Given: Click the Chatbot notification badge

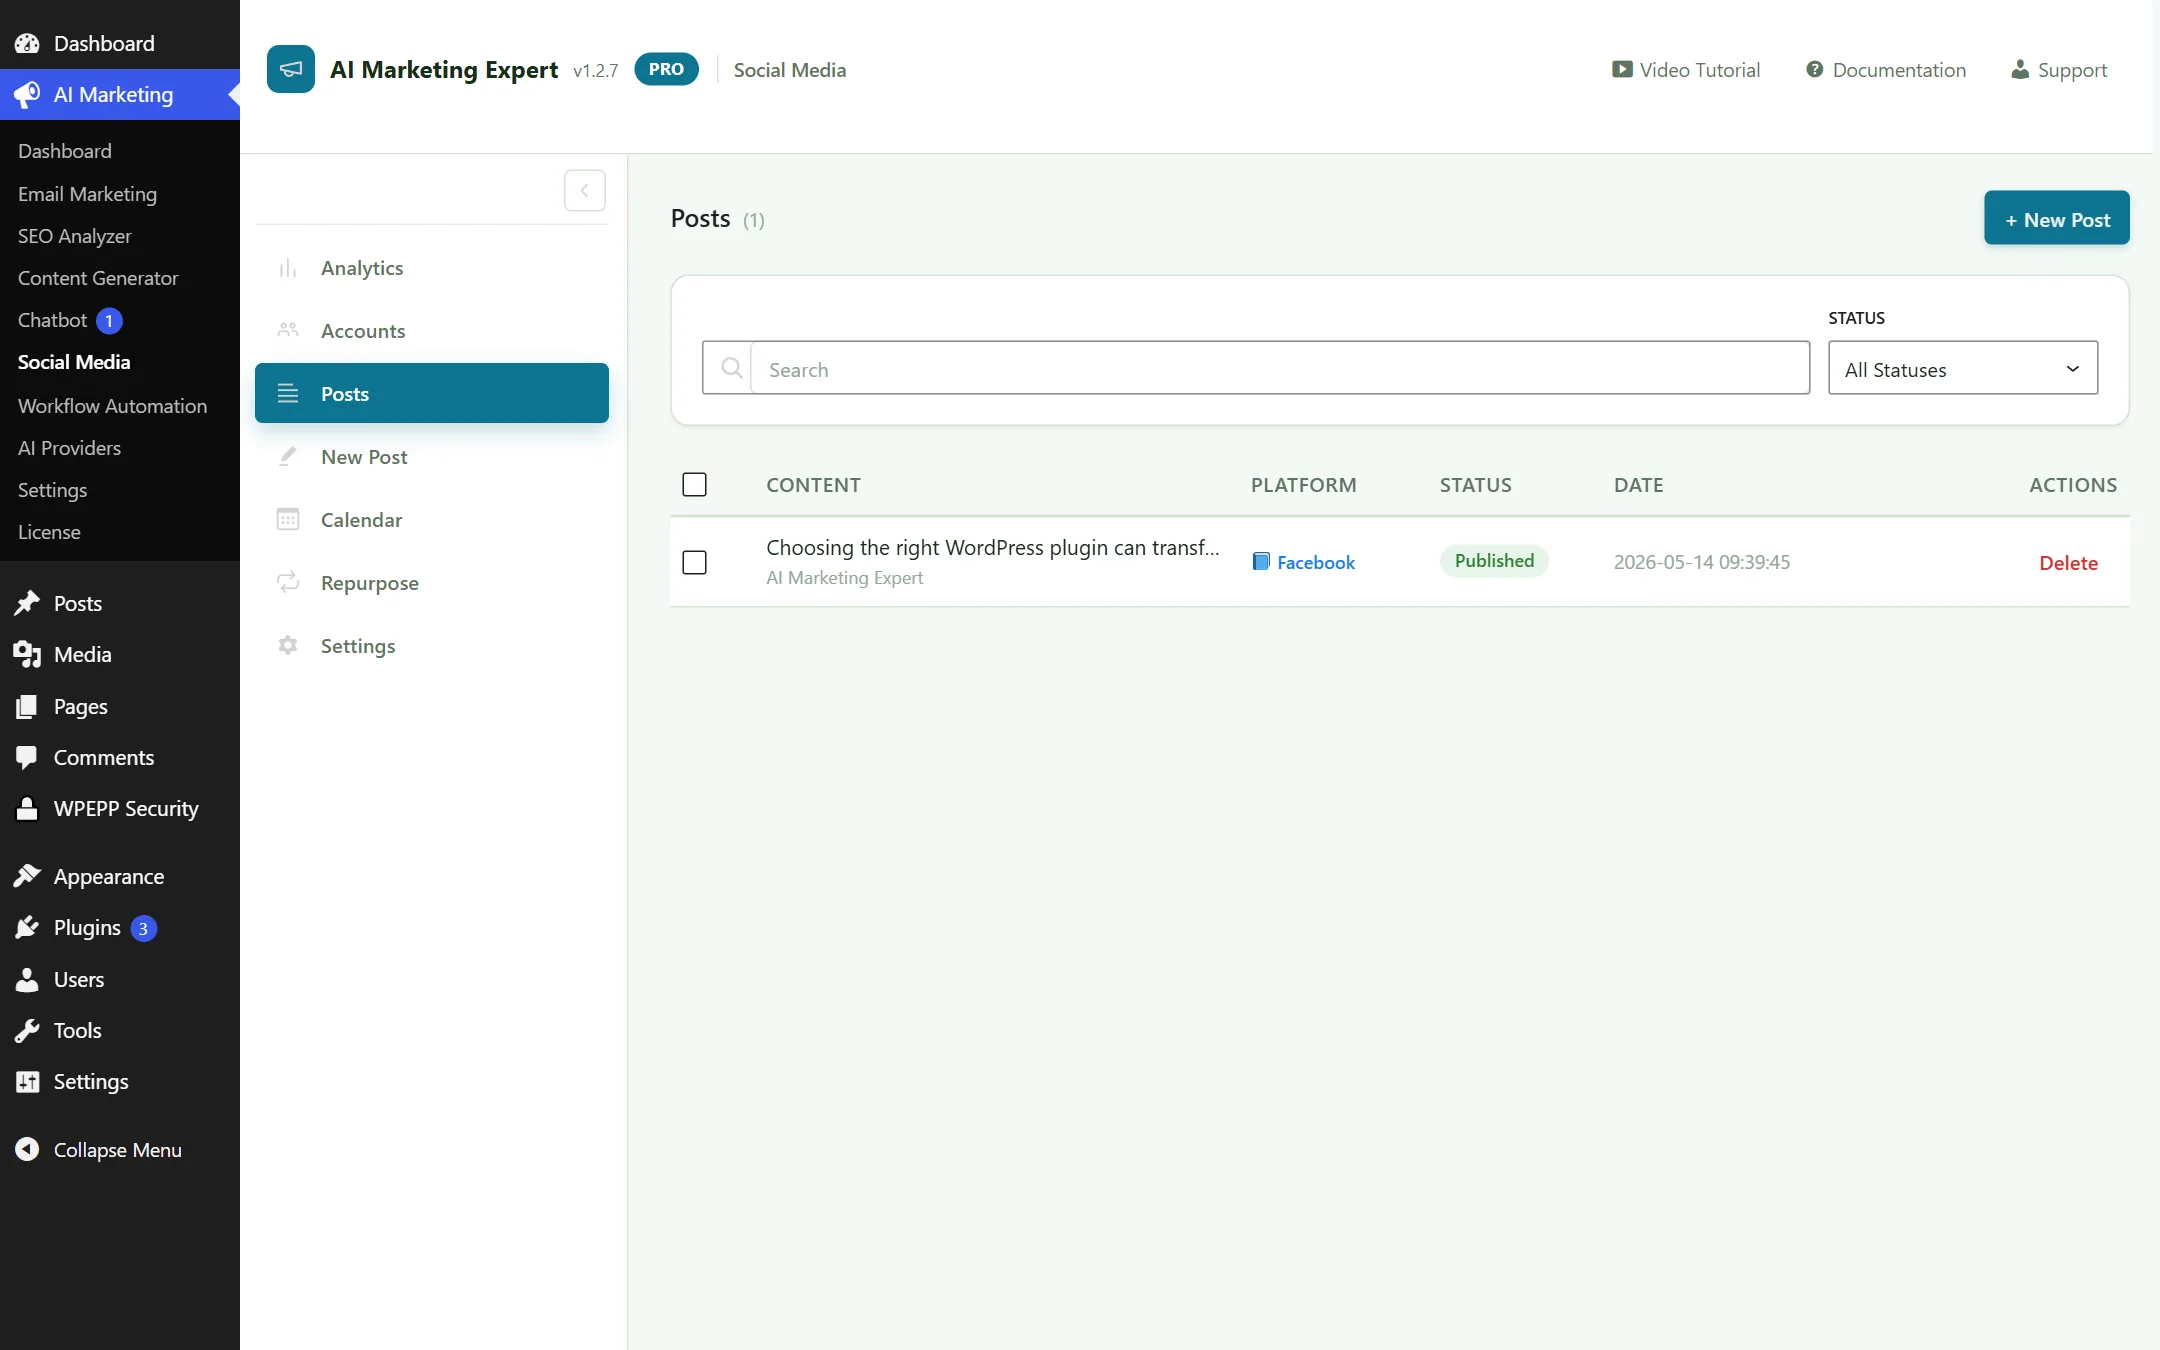Looking at the screenshot, I should coord(109,320).
